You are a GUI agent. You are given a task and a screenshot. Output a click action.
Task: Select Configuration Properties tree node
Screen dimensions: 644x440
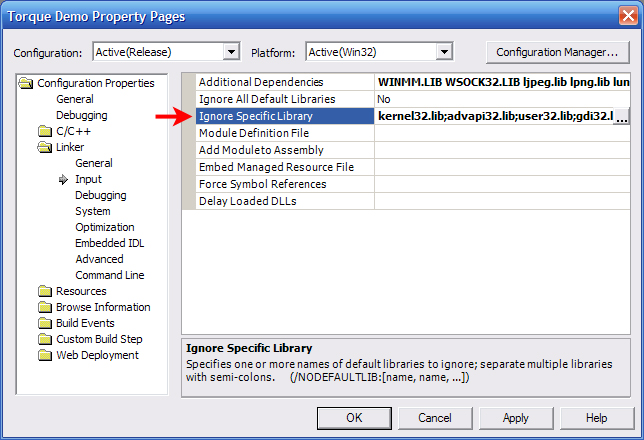pos(96,83)
